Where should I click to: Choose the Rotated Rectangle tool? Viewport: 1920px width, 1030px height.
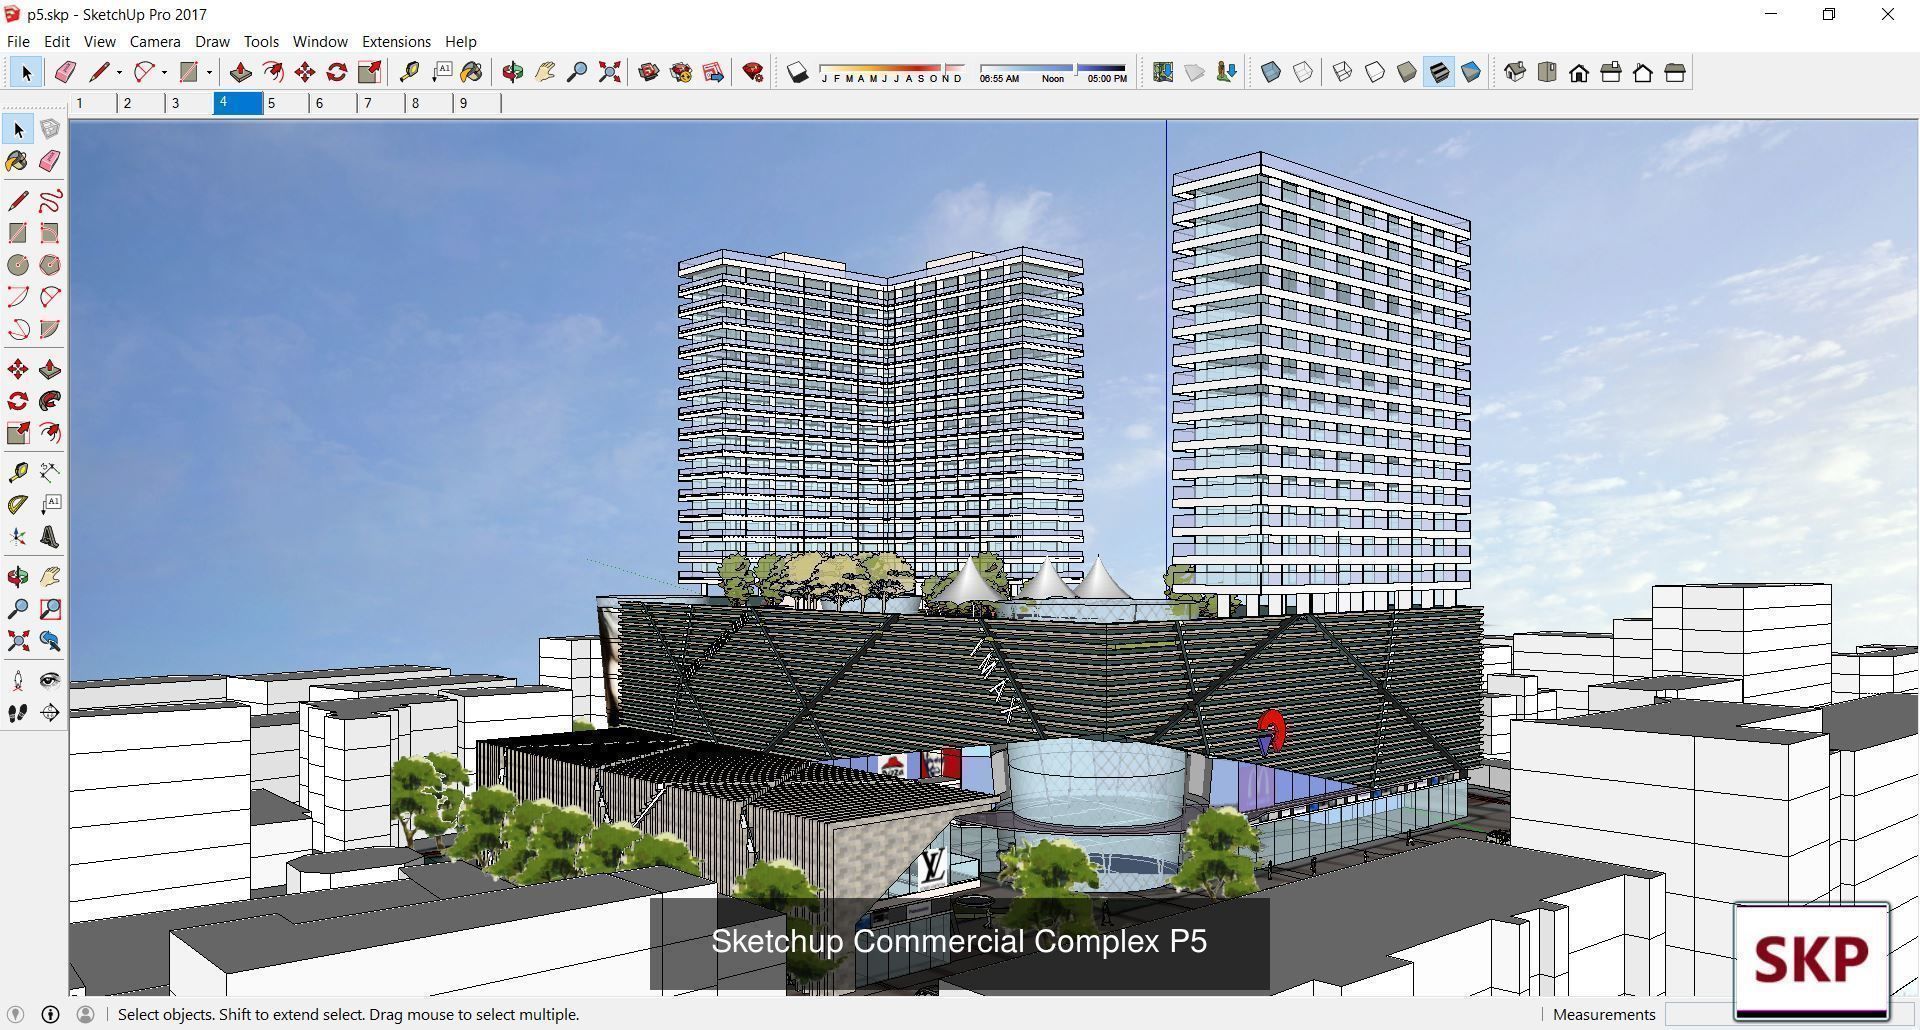click(50, 233)
